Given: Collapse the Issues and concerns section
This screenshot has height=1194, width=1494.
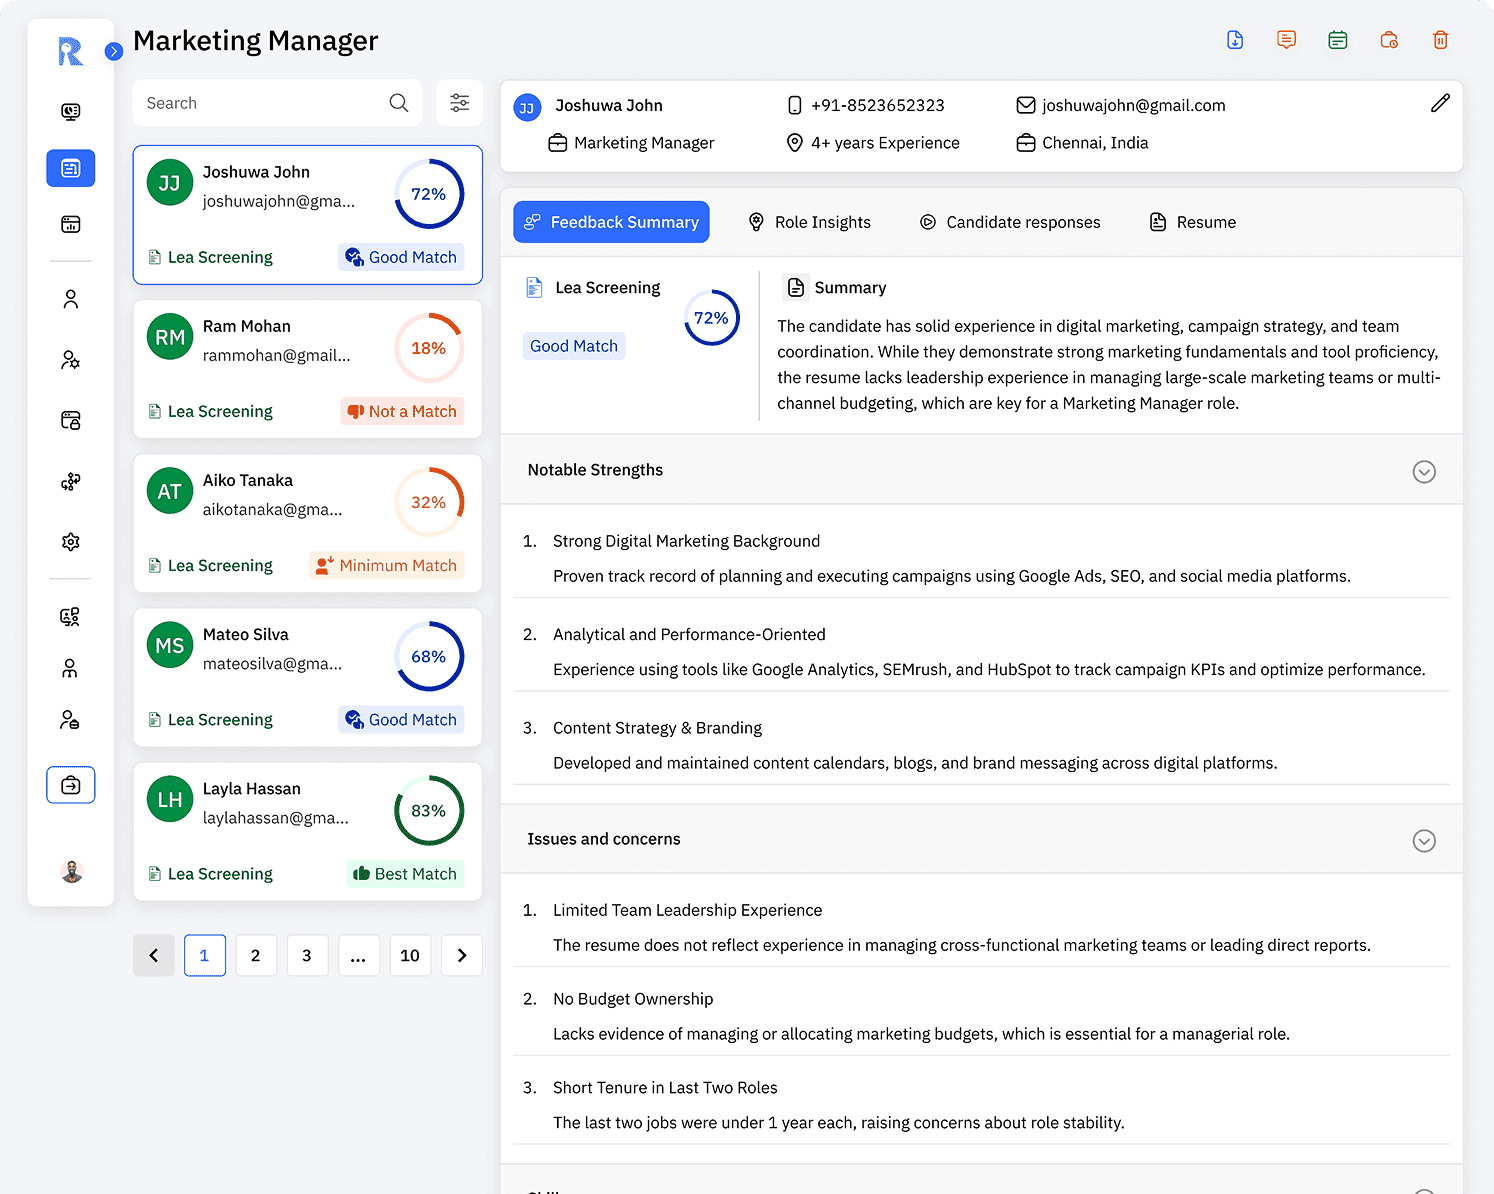Looking at the screenshot, I should tap(1424, 840).
